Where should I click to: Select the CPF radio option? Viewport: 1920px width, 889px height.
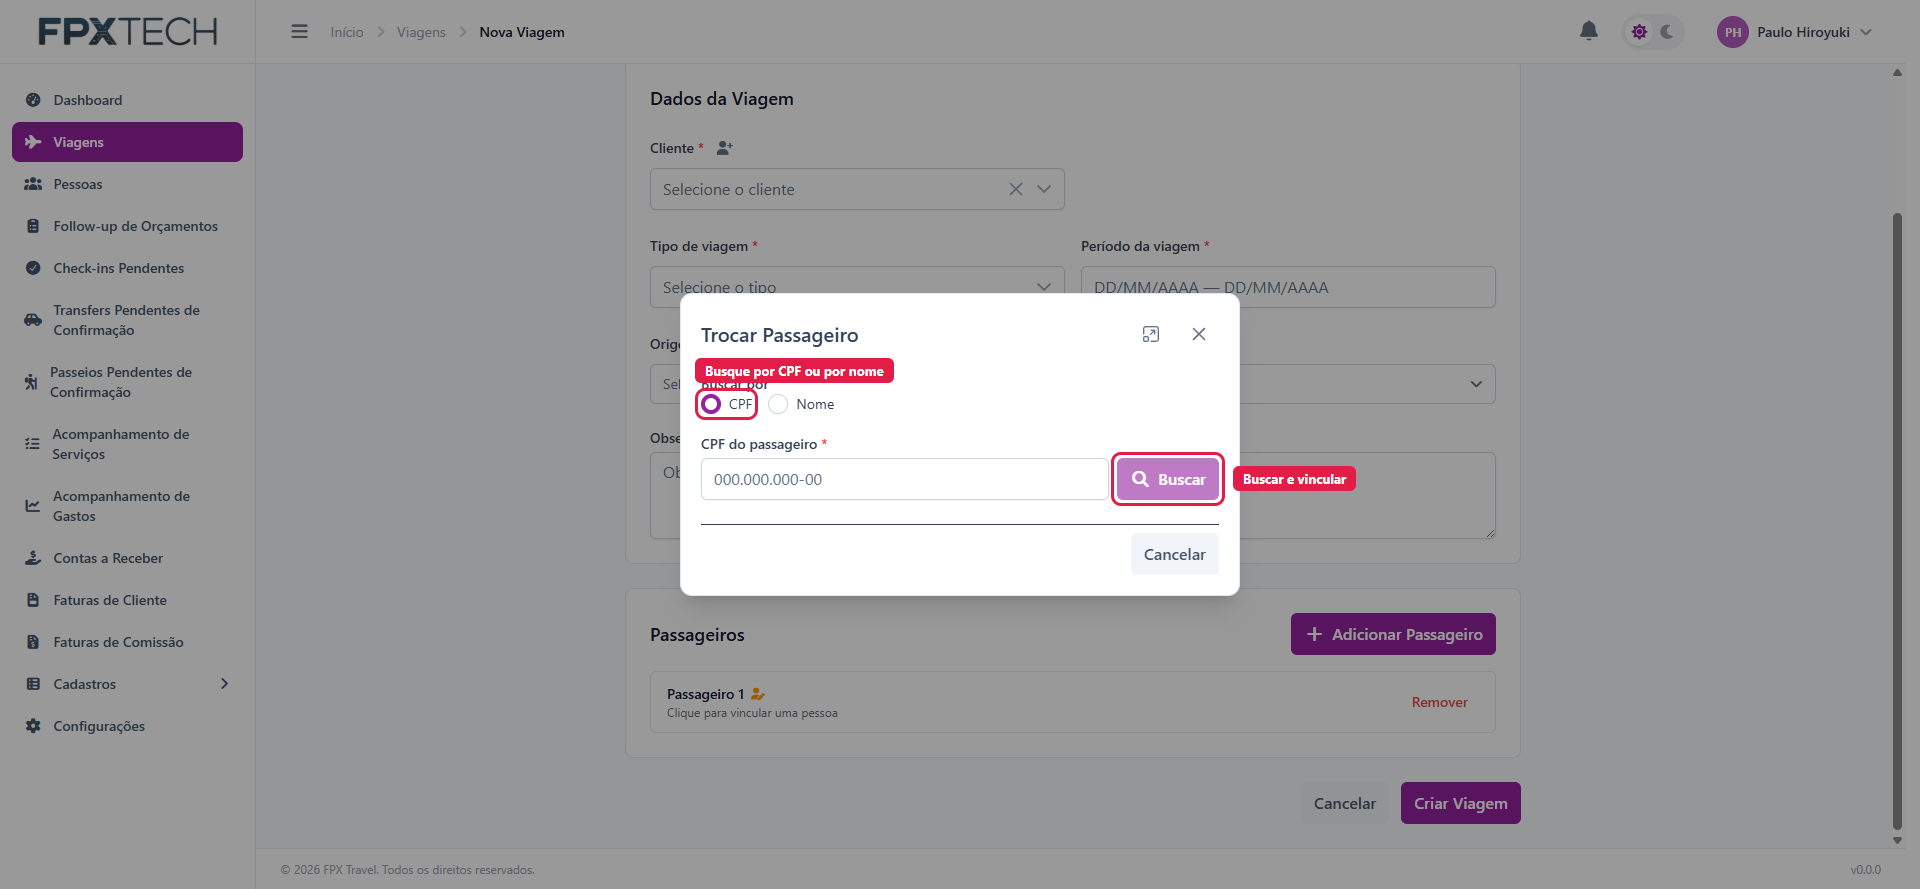[711, 404]
